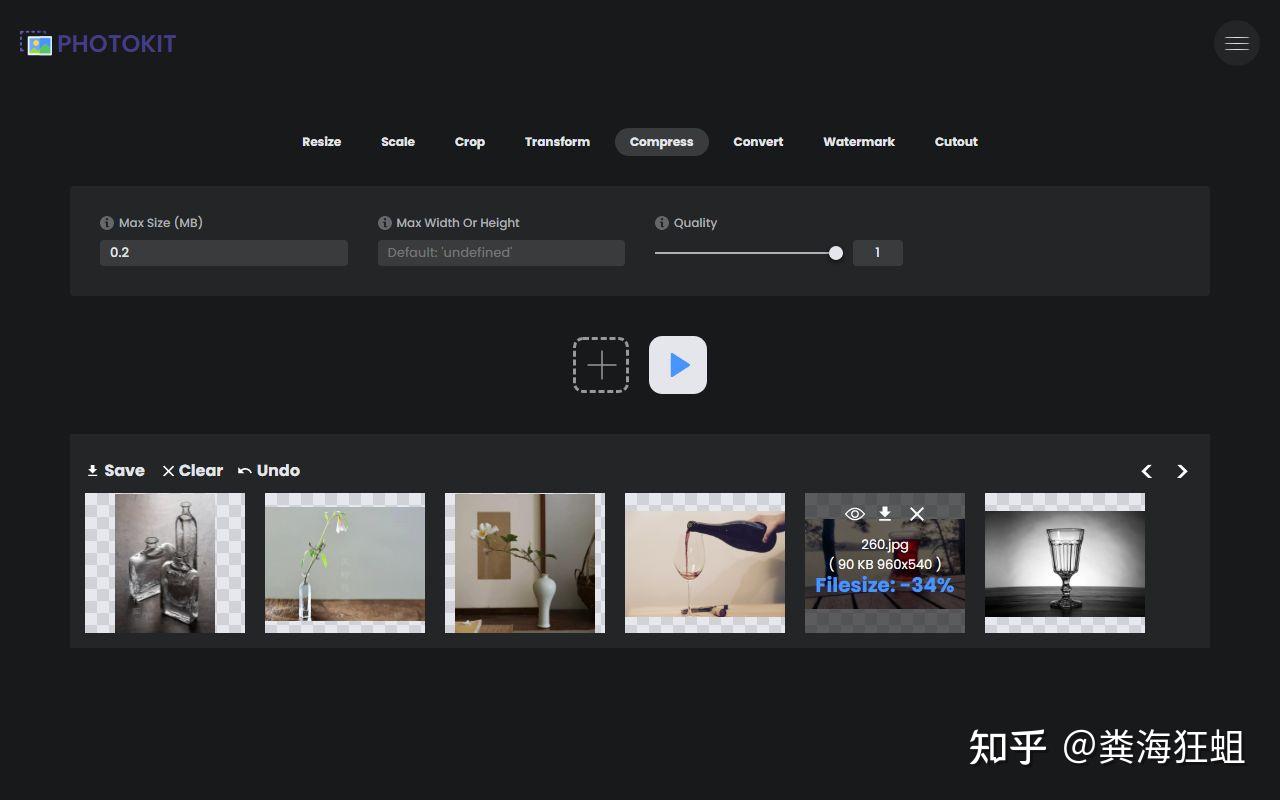
Task: Click the Filesize: -34% label
Action: coord(885,585)
